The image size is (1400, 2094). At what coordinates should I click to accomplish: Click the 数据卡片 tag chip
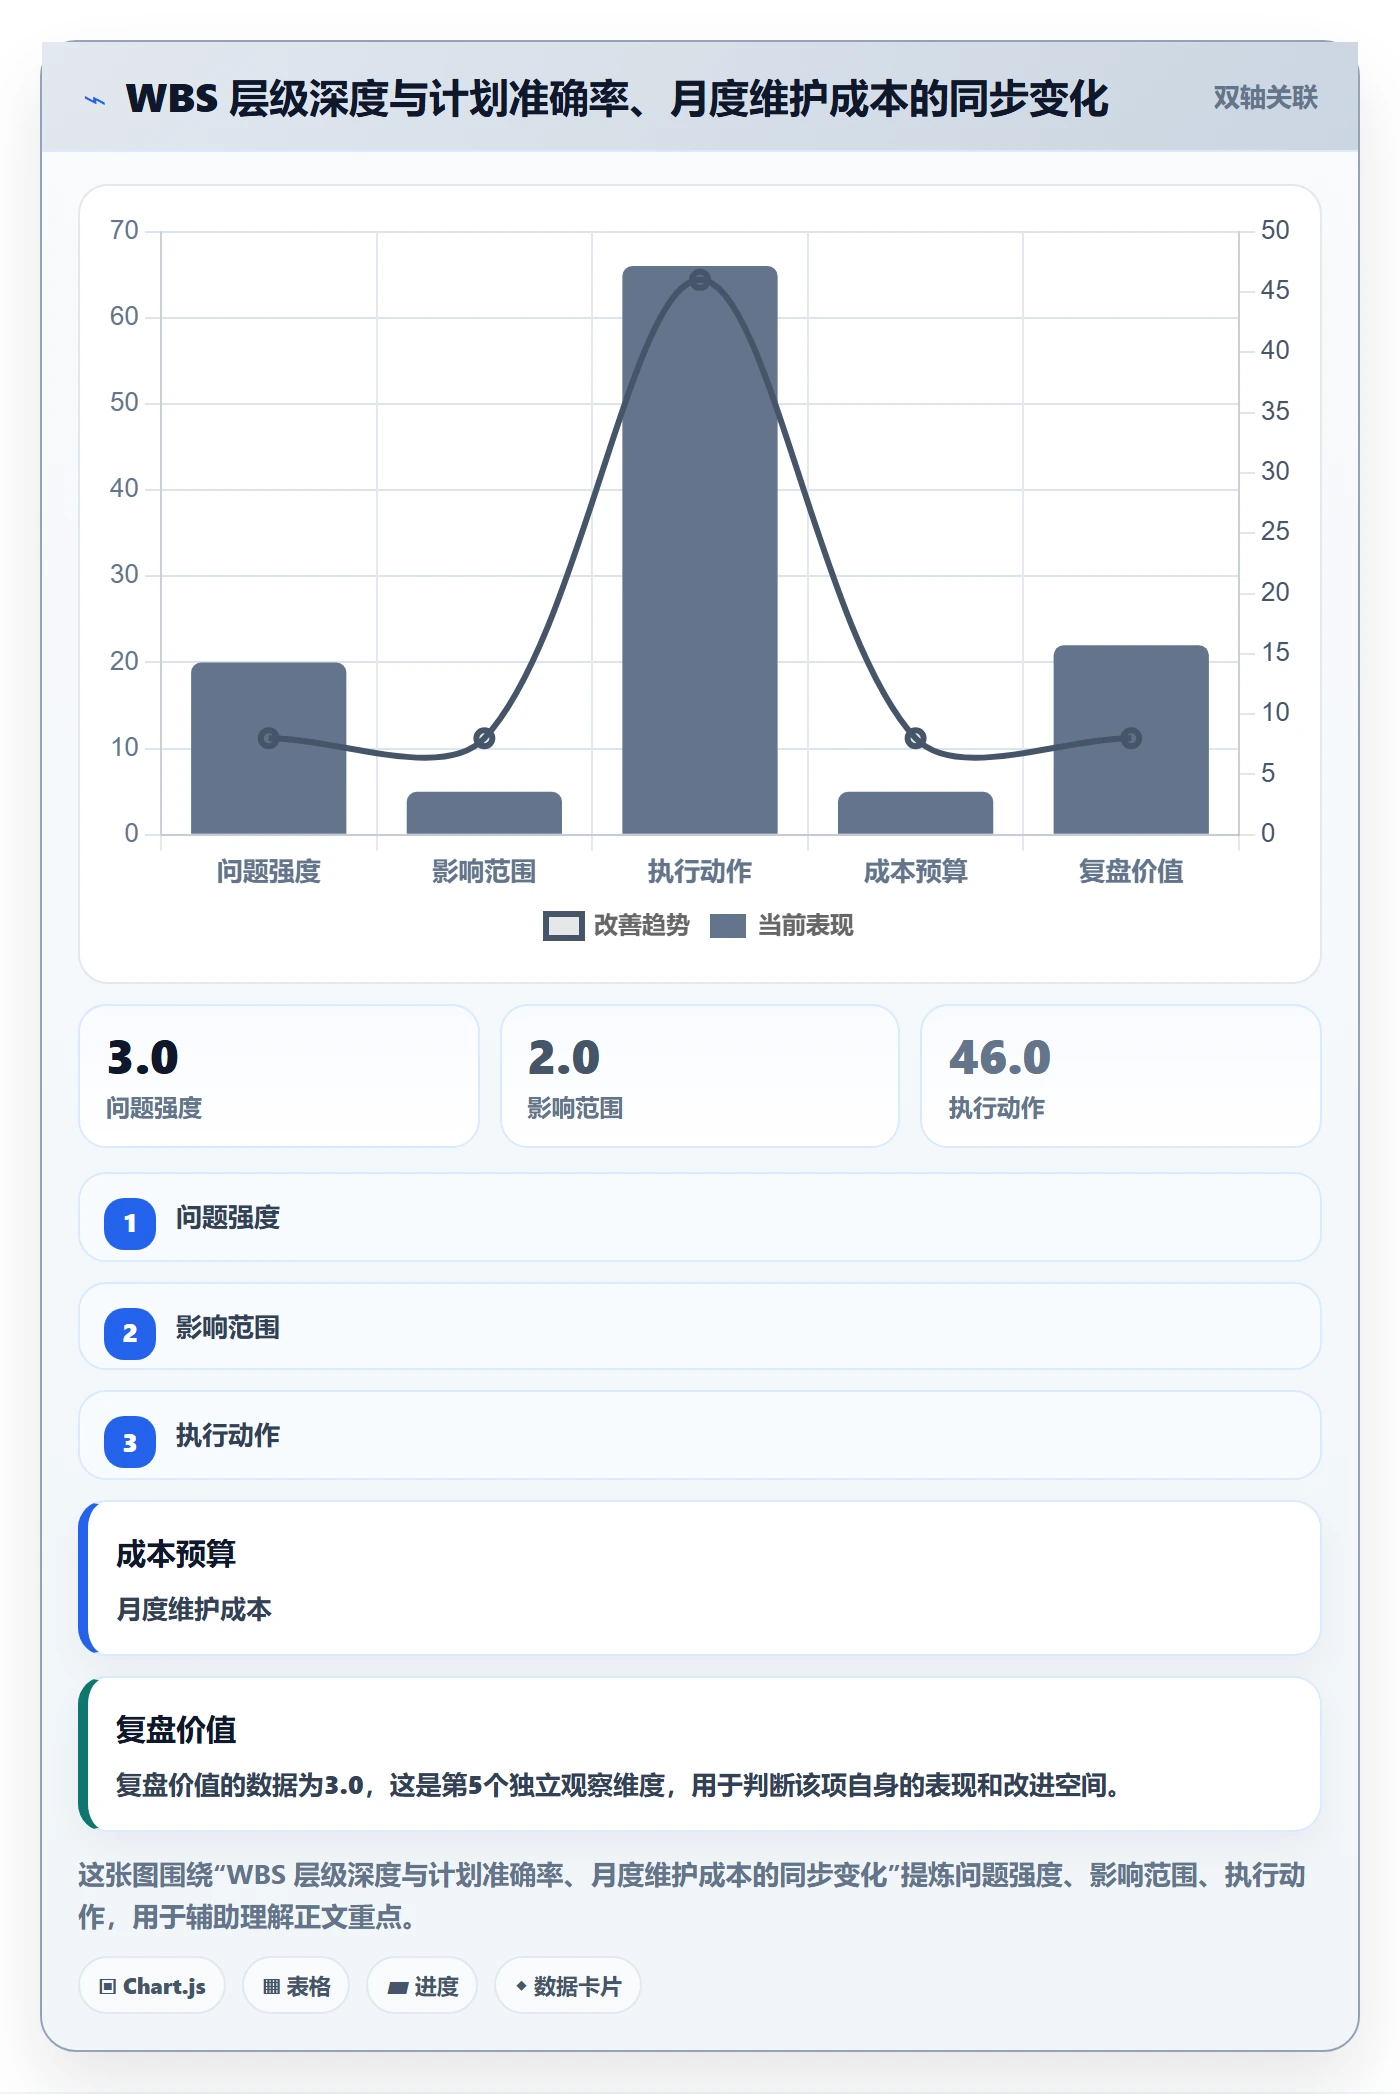(568, 1986)
